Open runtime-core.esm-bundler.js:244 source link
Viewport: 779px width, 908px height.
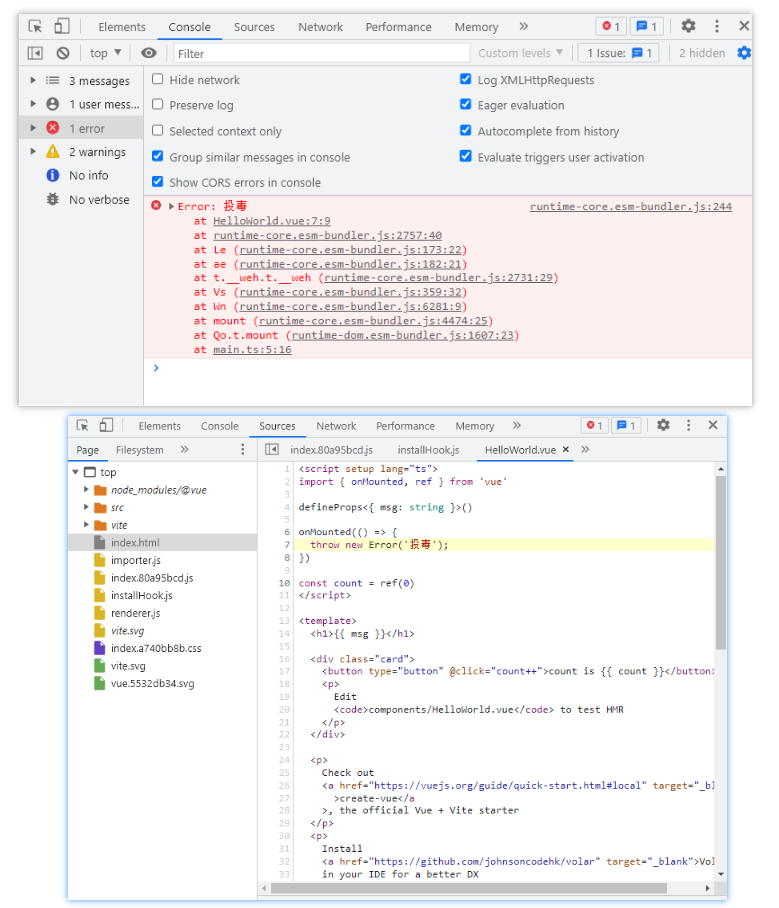point(631,206)
